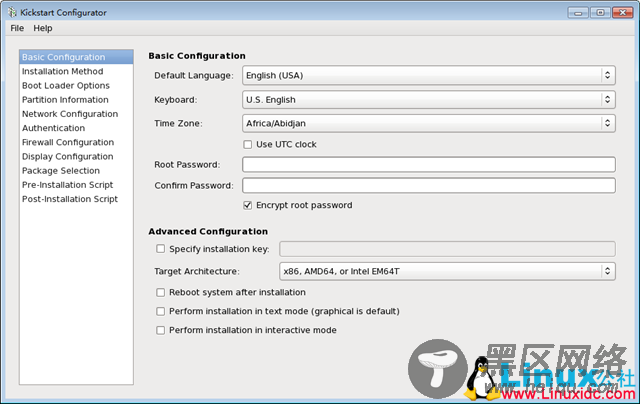
Task: Focus the Confirm Password field
Action: [429, 185]
